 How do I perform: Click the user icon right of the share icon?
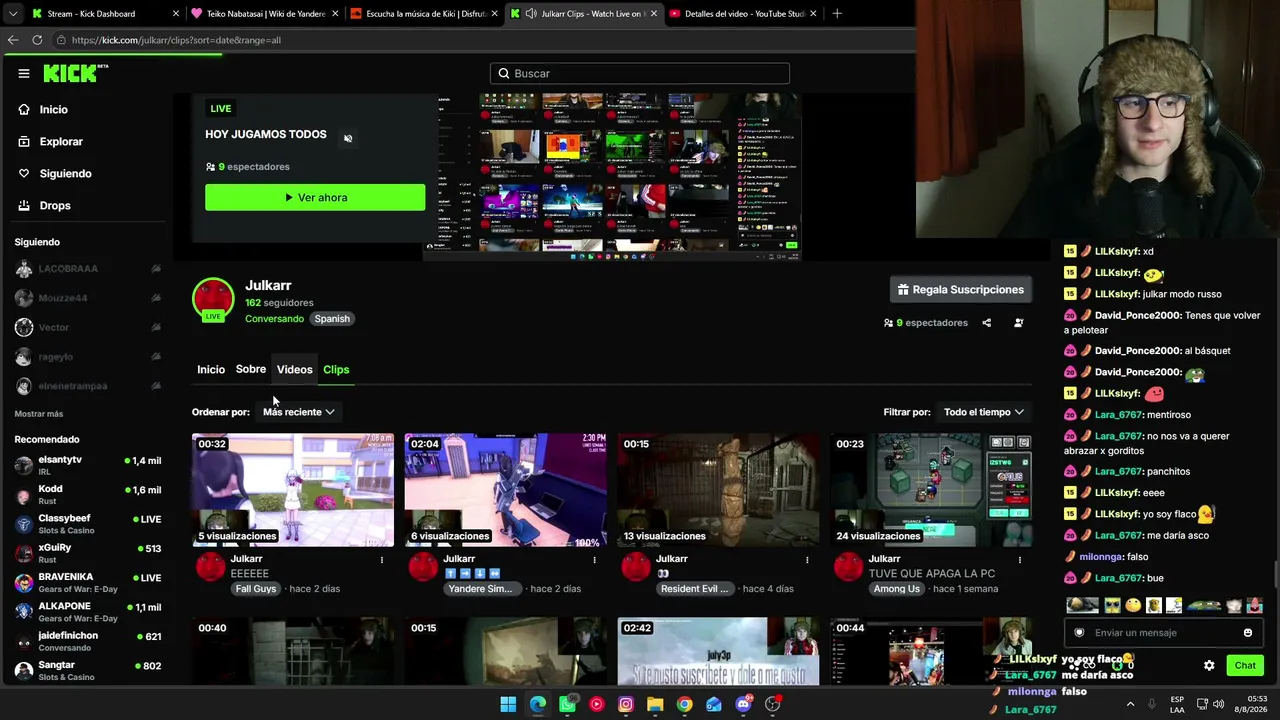point(1018,323)
